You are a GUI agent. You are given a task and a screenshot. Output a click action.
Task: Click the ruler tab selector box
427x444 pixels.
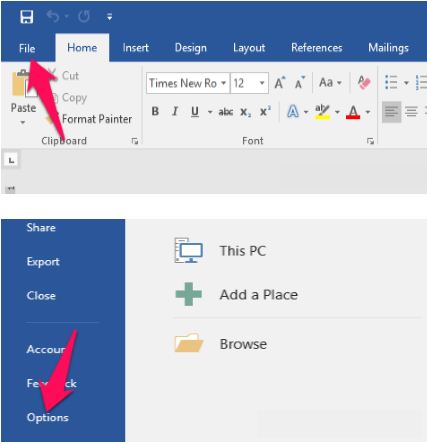click(12, 160)
